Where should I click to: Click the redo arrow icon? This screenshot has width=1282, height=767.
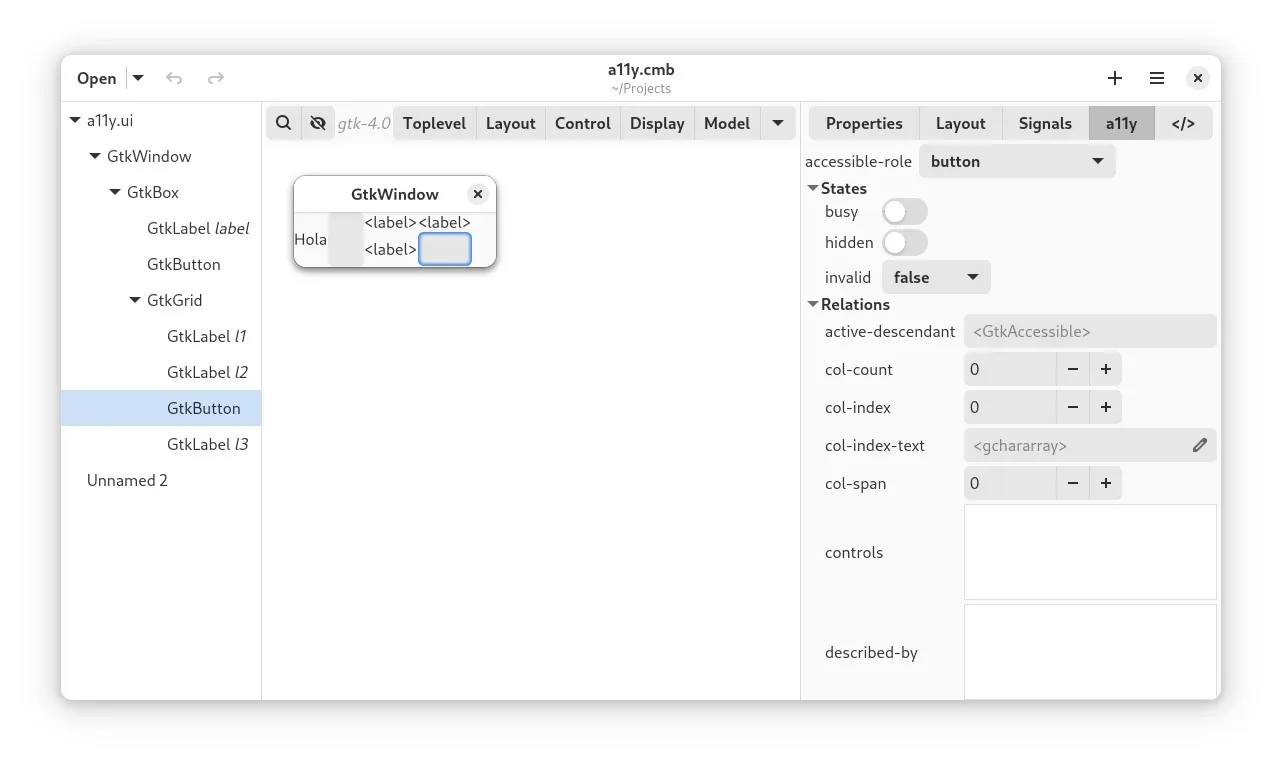tap(215, 78)
